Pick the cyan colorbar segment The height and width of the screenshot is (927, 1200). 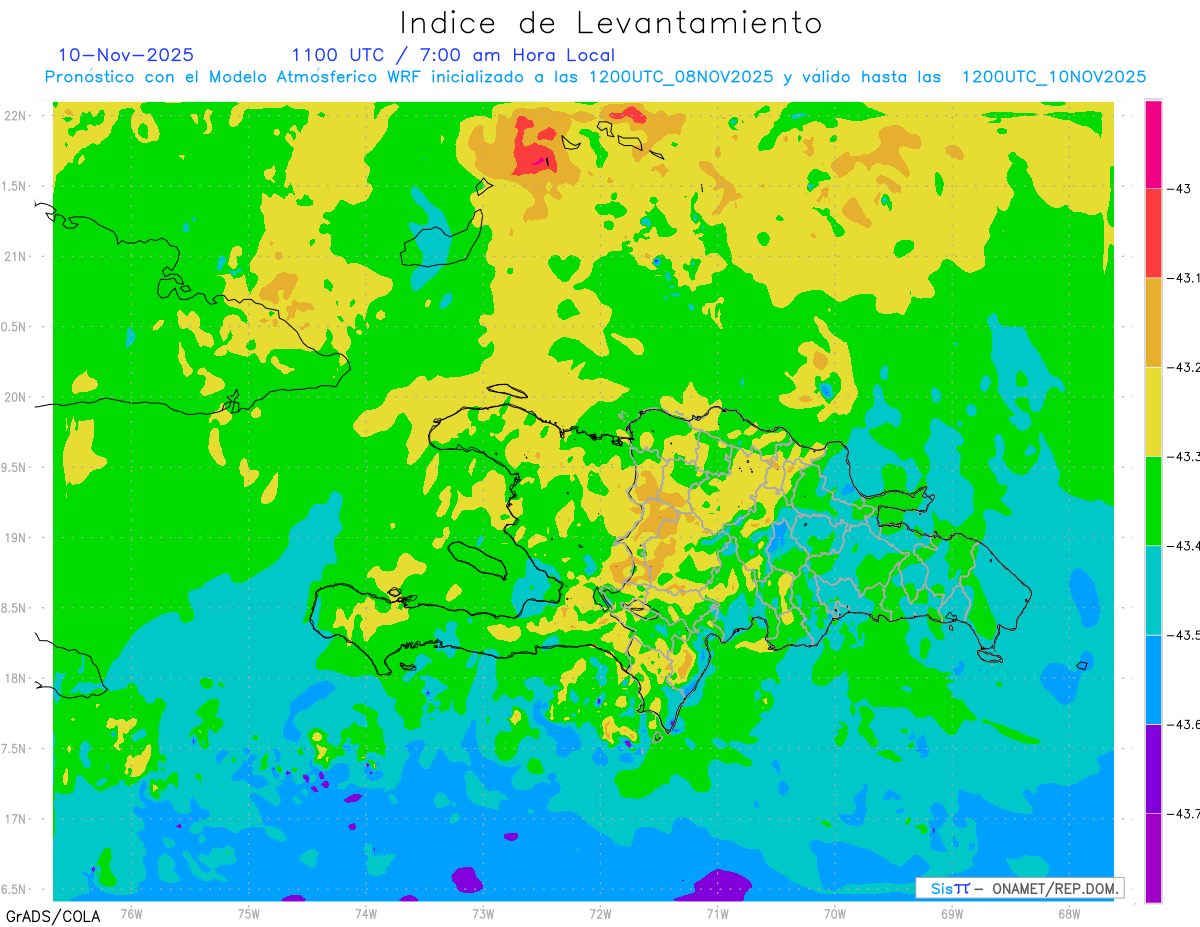[1153, 590]
